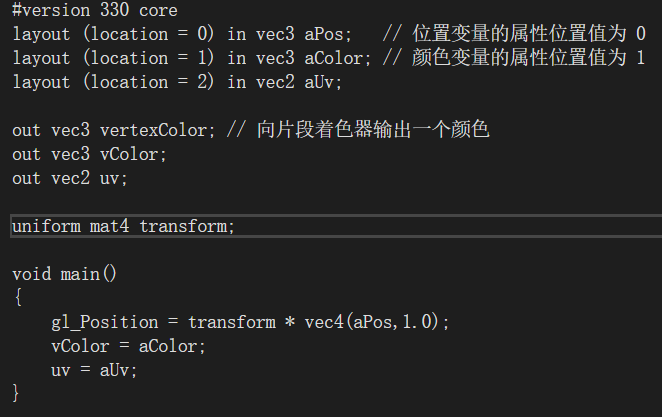Screen dimensions: 662x417
Task: Click the opening curly brace of main
Action: (x=18, y=298)
